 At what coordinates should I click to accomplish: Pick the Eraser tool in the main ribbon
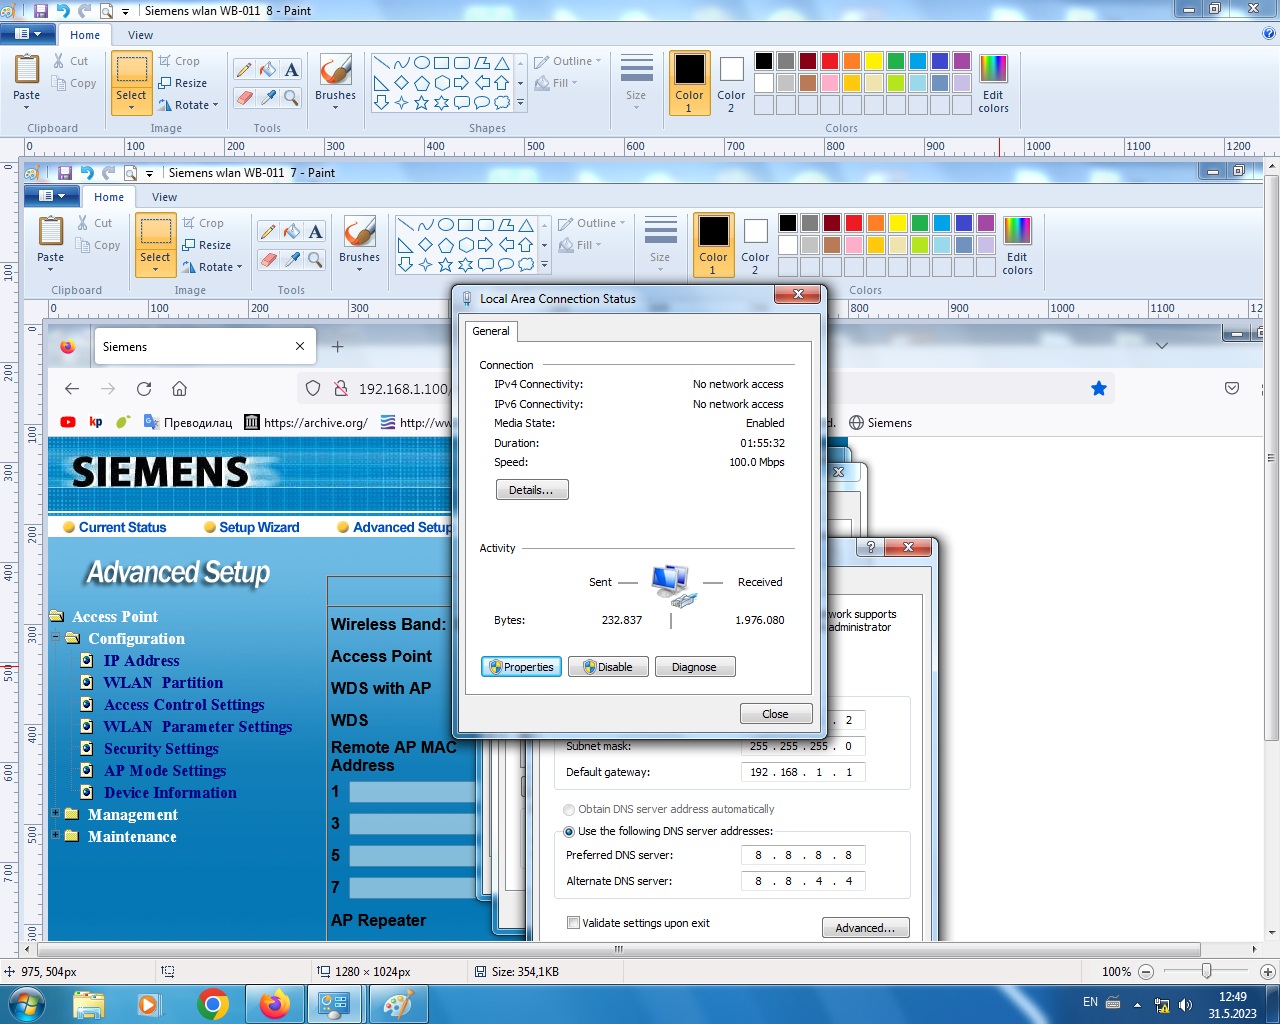244,97
